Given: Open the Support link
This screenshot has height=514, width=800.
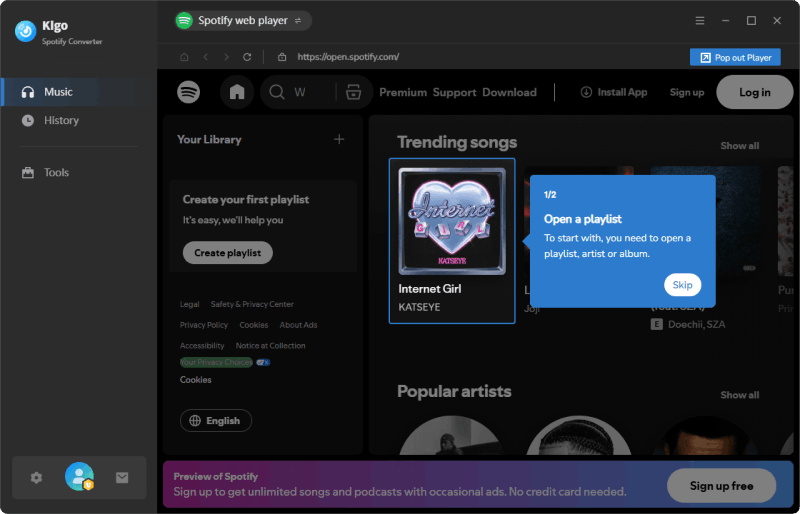Looking at the screenshot, I should click(455, 92).
